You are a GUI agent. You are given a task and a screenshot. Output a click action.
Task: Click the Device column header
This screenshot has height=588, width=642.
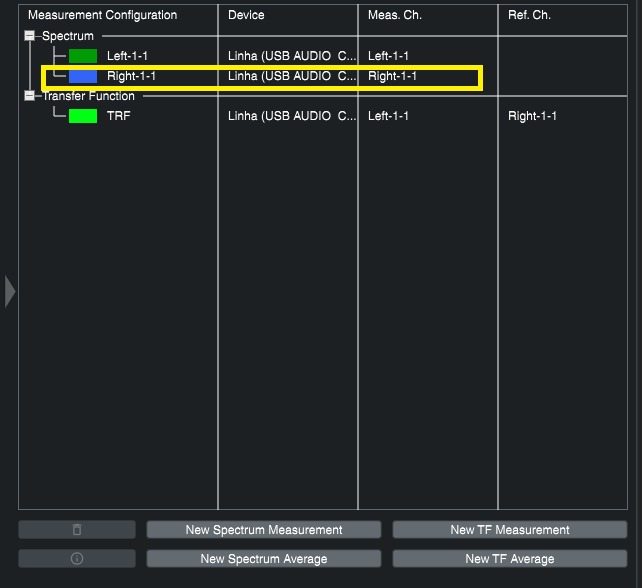[246, 15]
